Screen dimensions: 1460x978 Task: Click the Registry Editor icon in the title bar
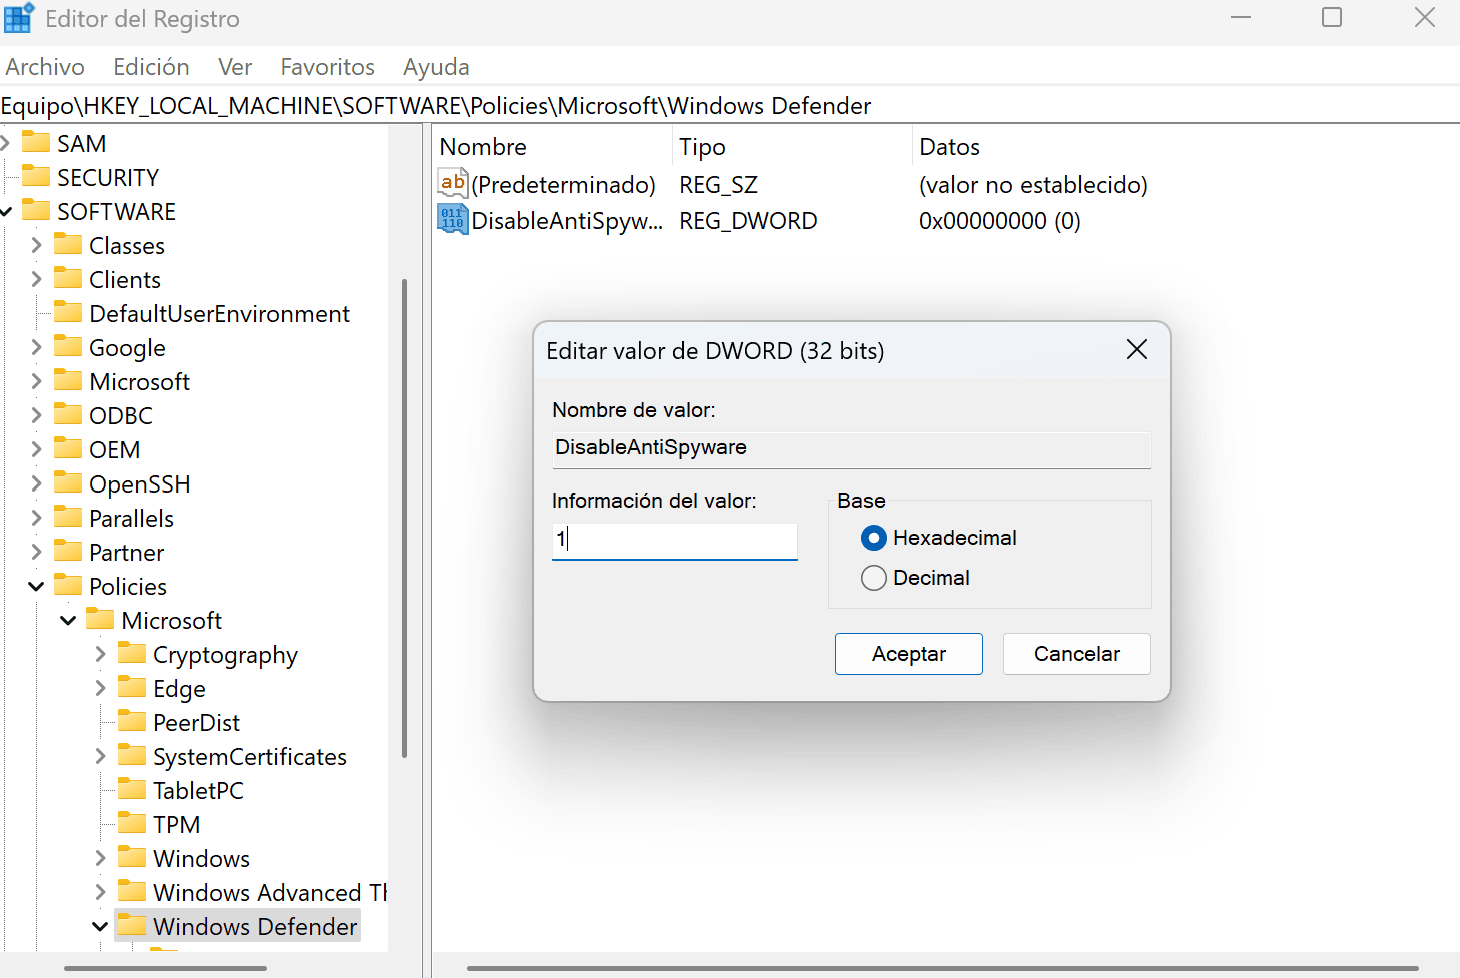(19, 18)
